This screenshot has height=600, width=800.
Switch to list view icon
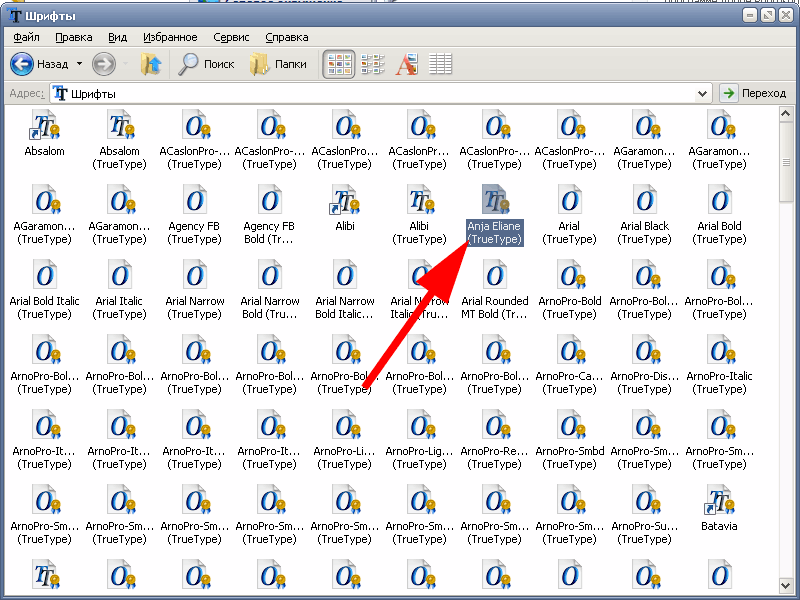[373, 64]
